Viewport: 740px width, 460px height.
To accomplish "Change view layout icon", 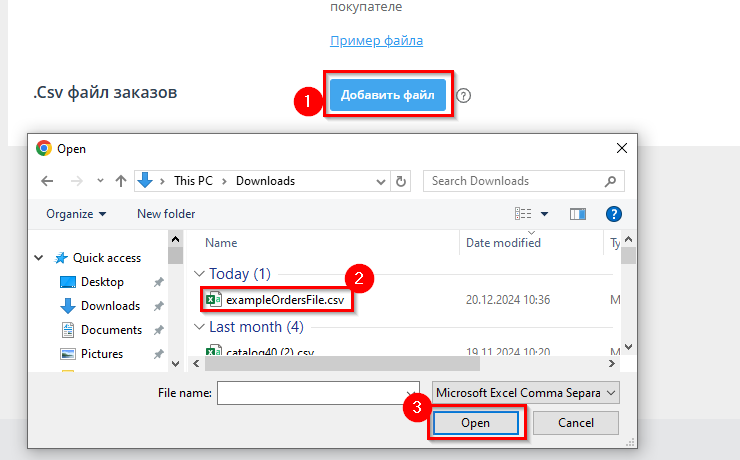I will tap(523, 213).
